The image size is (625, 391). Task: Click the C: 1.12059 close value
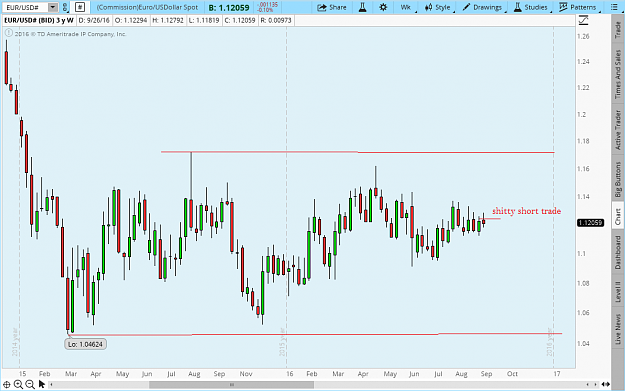point(240,20)
